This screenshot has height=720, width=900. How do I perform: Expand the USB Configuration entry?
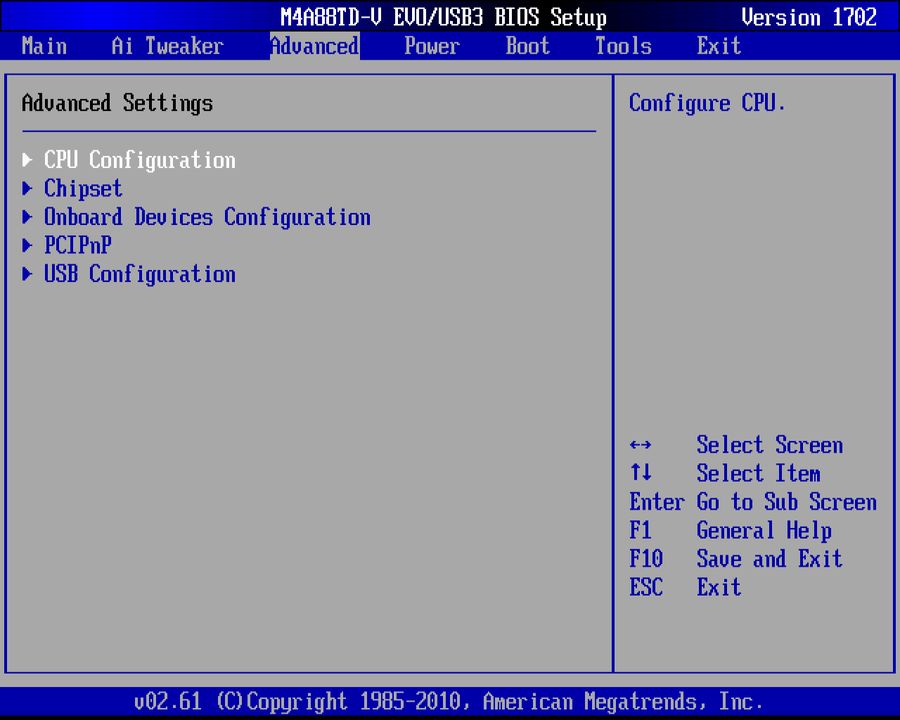(x=139, y=274)
